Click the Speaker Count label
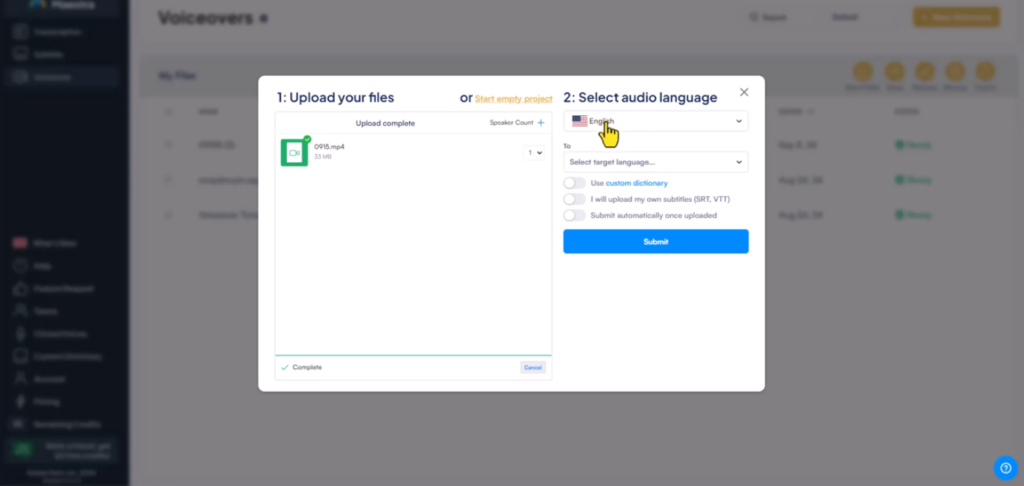Viewport: 1024px width, 486px height. [511, 122]
